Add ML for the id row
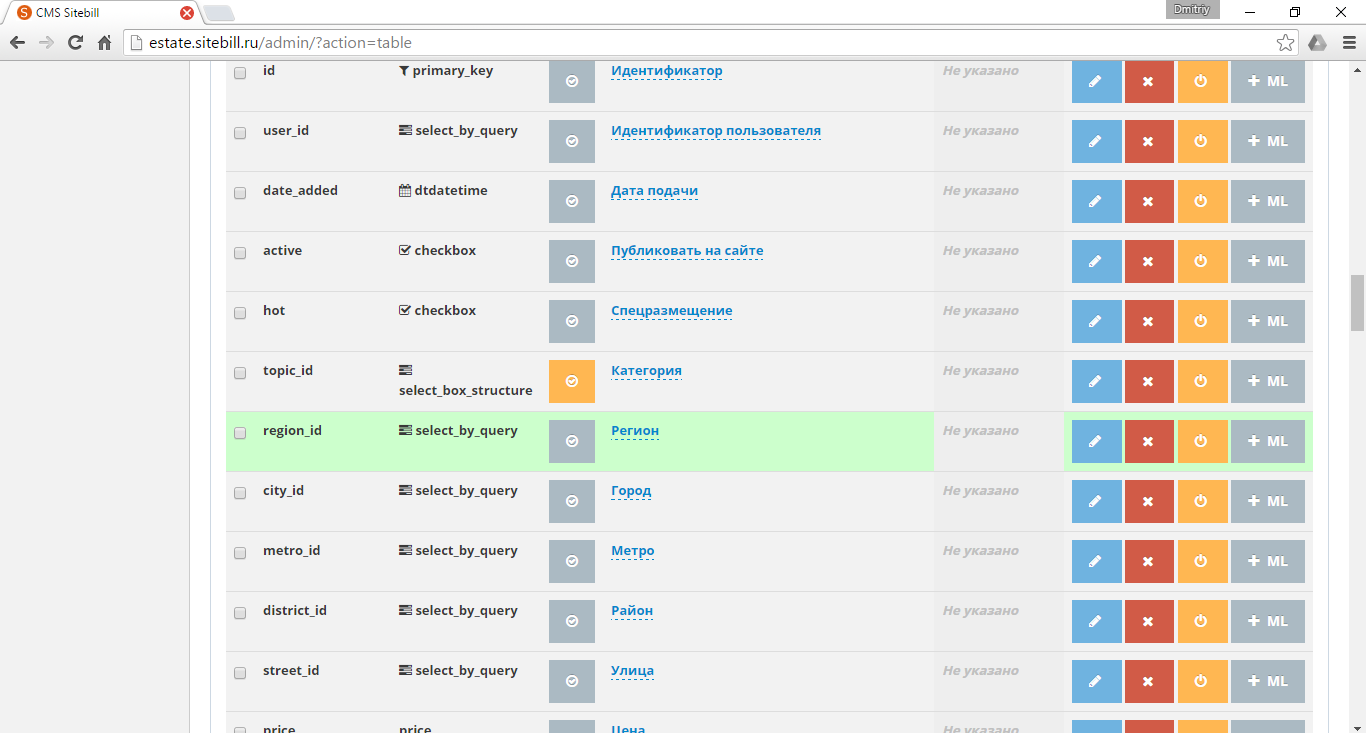The width and height of the screenshot is (1366, 733). 1268,82
